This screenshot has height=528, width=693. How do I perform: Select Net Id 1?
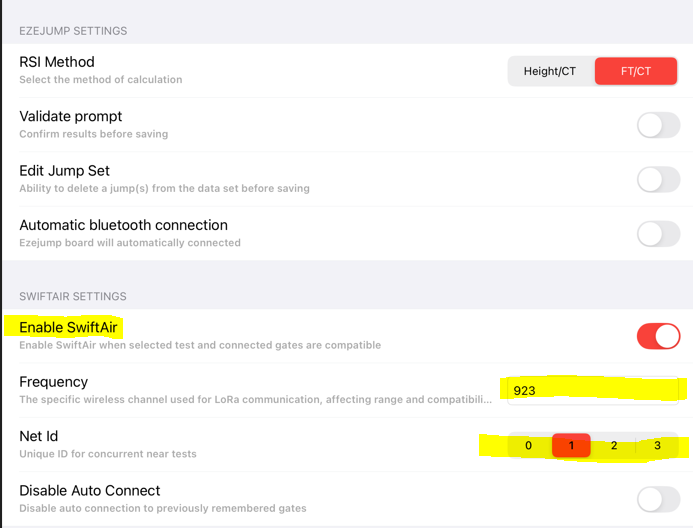(x=571, y=445)
